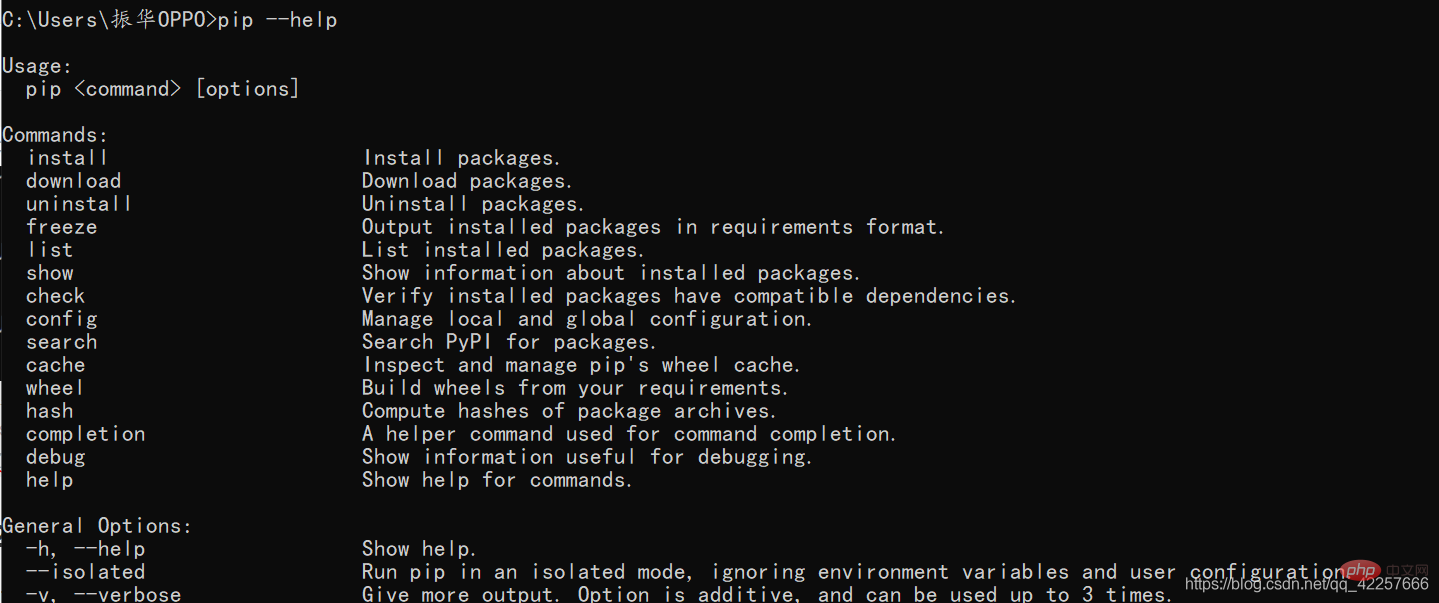
Task: Click the typed 'pip --help' command
Action: [278, 20]
